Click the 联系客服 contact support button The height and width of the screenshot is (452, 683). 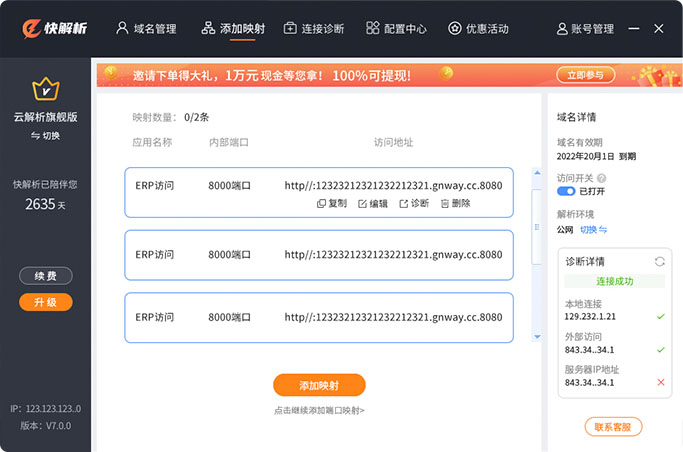coord(613,427)
